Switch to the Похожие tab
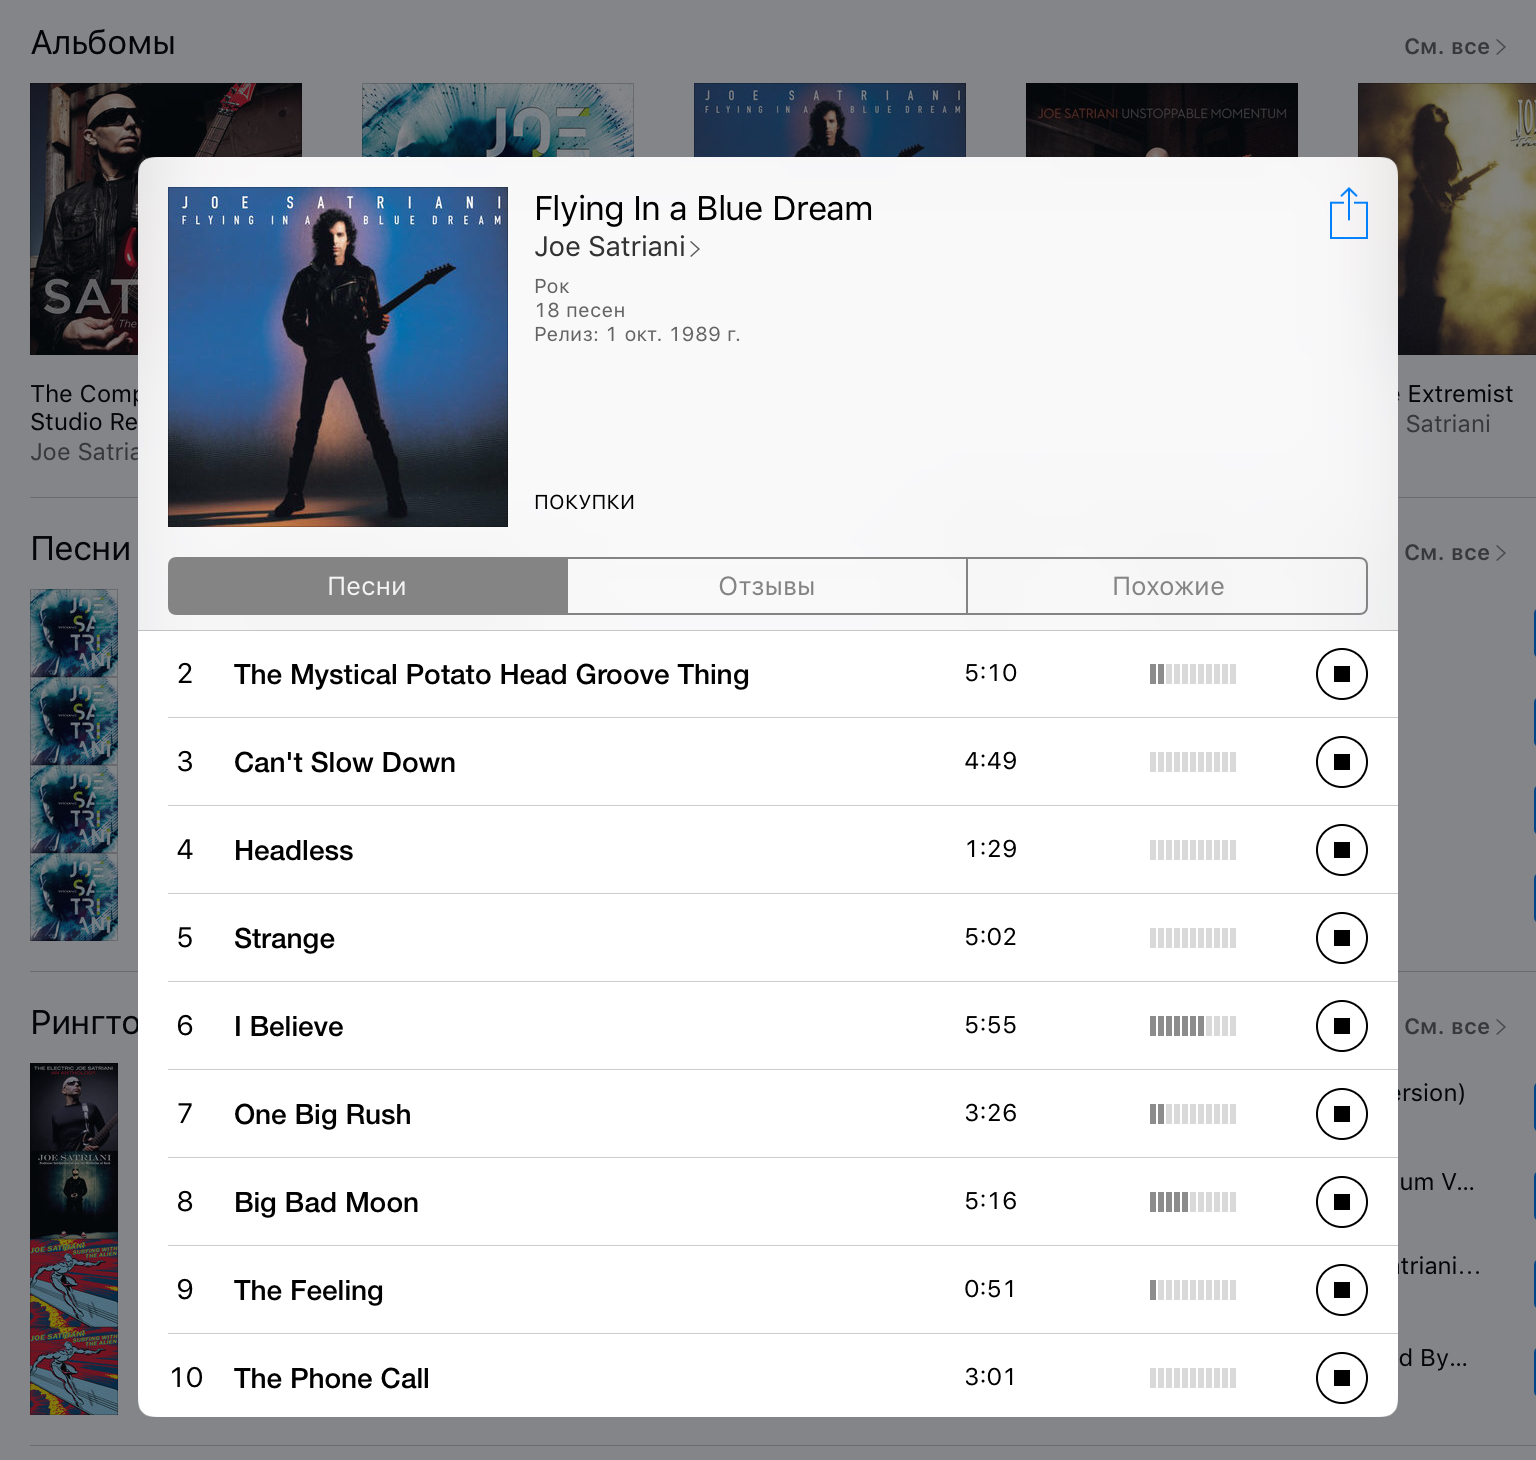Image resolution: width=1536 pixels, height=1460 pixels. (1167, 586)
